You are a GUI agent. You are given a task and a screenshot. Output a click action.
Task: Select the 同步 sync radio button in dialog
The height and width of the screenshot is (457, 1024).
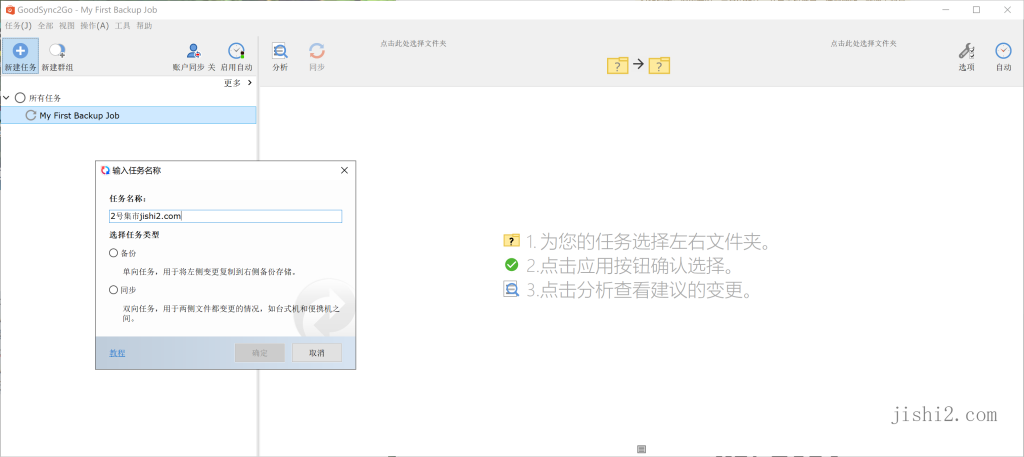coord(114,289)
